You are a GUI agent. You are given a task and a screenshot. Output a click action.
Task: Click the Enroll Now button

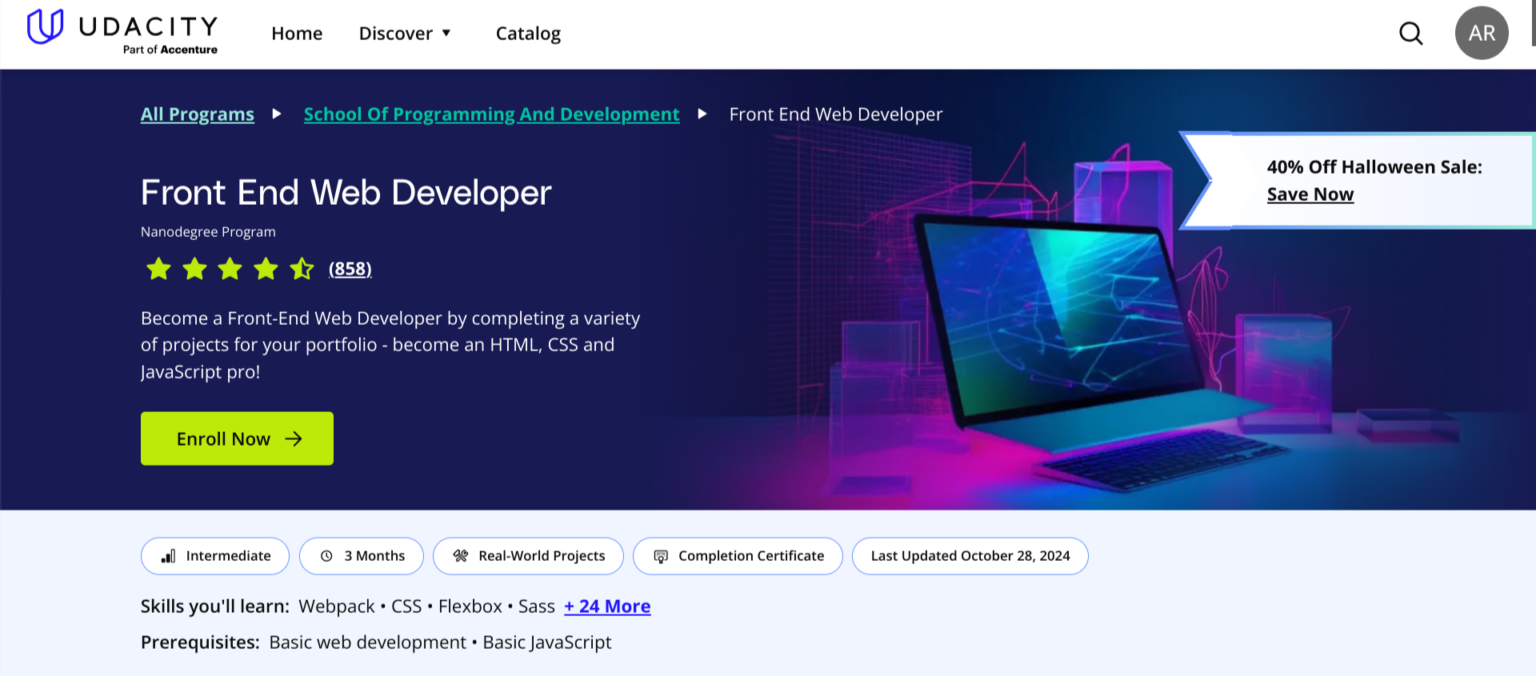pos(236,438)
